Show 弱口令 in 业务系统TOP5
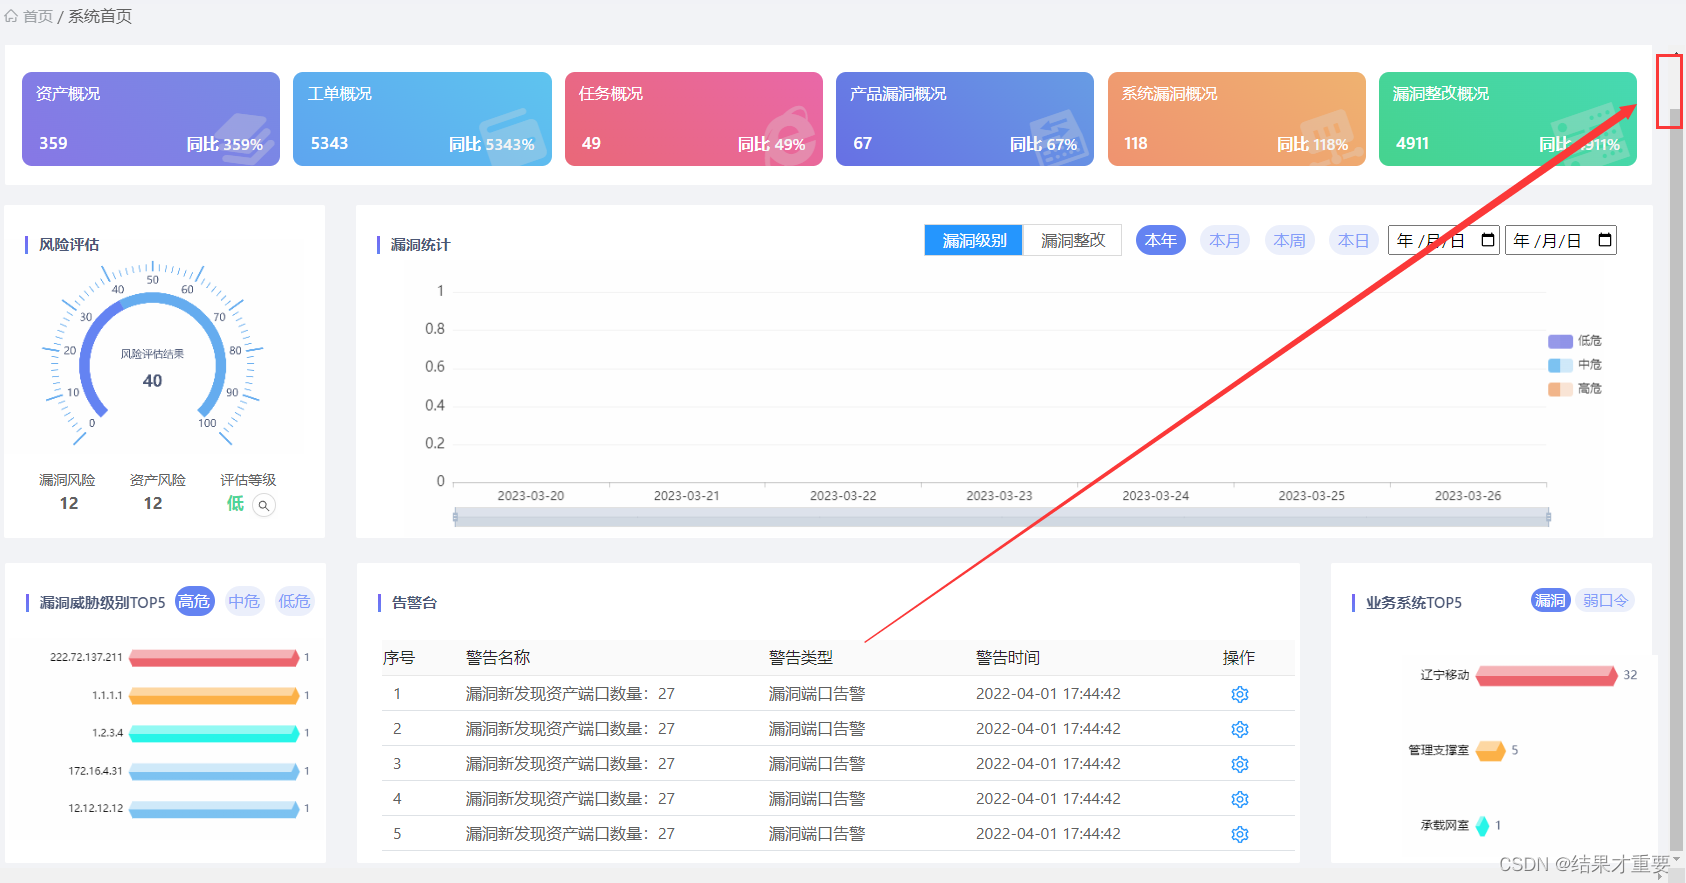1686x883 pixels. 1605,600
